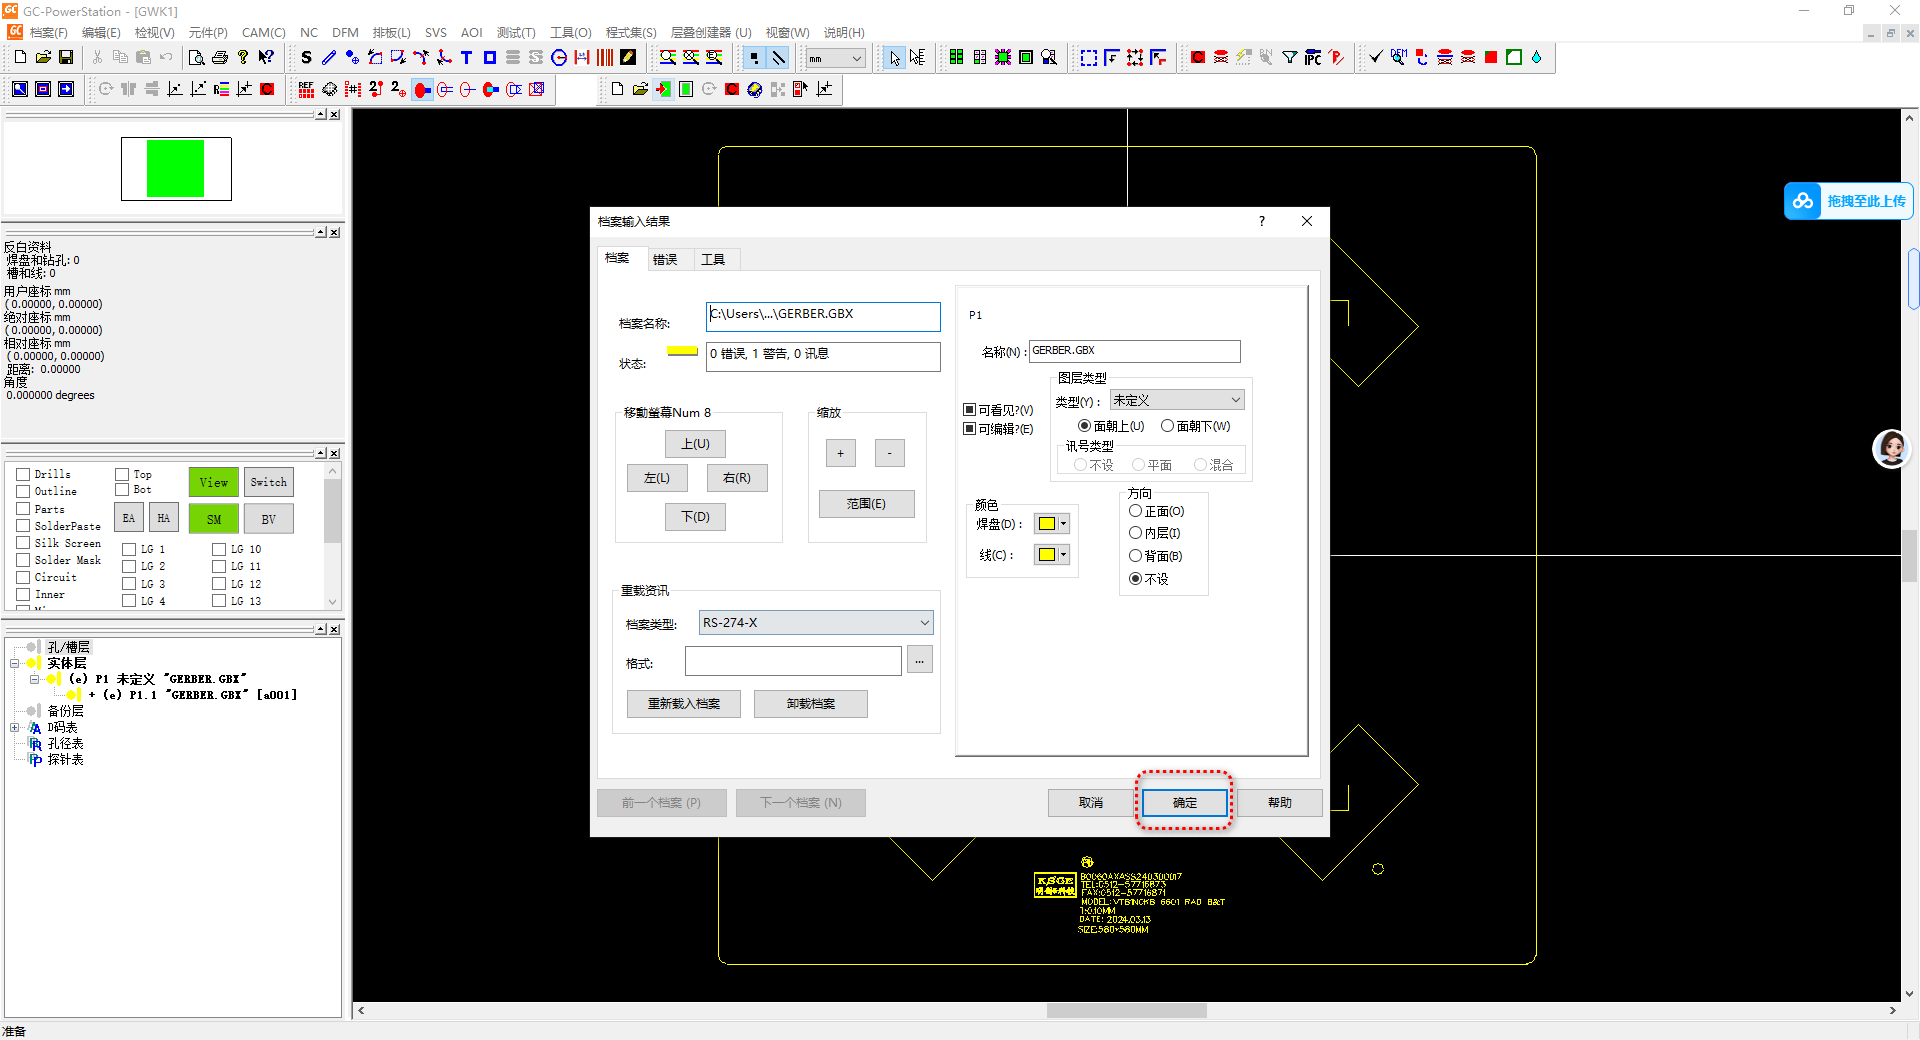1920x1040 pixels.
Task: Select the bold S tool icon
Action: pyautogui.click(x=306, y=58)
